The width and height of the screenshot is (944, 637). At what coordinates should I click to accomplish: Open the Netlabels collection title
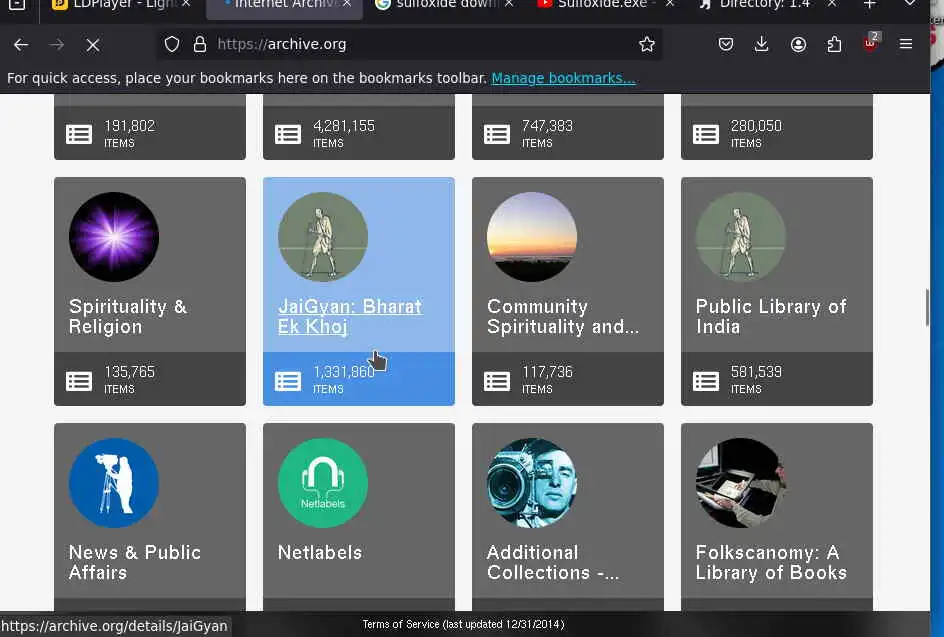pos(320,552)
